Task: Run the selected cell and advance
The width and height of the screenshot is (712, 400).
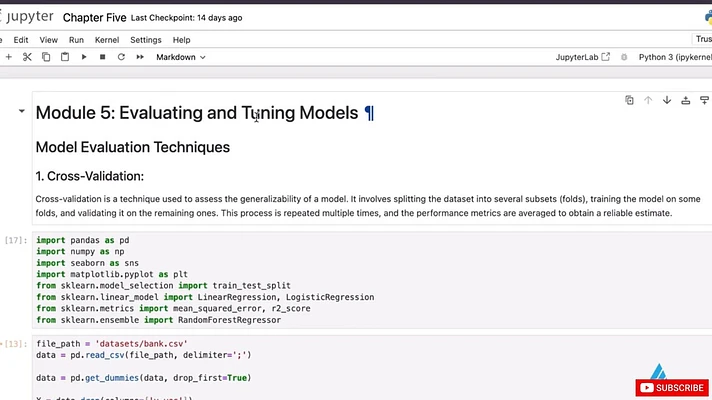Action: pyautogui.click(x=84, y=57)
